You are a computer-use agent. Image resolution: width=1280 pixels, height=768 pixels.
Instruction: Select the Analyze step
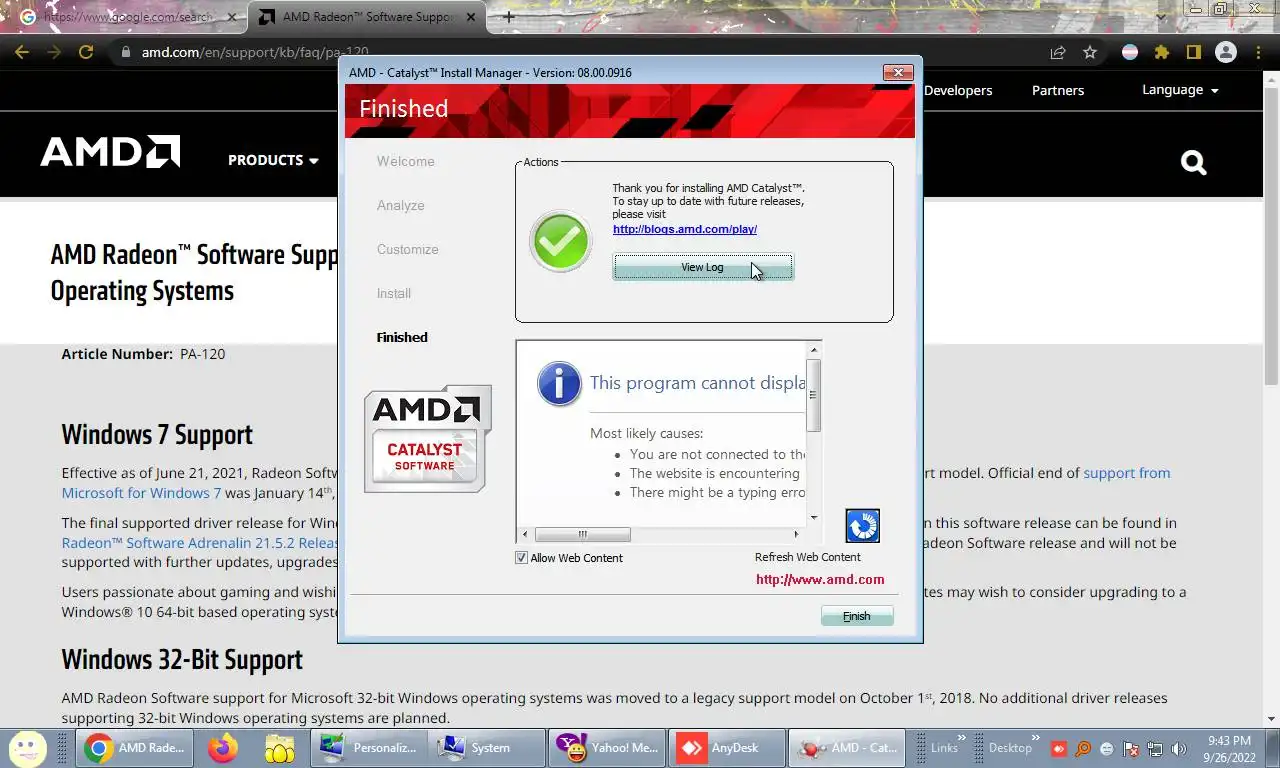pos(400,205)
